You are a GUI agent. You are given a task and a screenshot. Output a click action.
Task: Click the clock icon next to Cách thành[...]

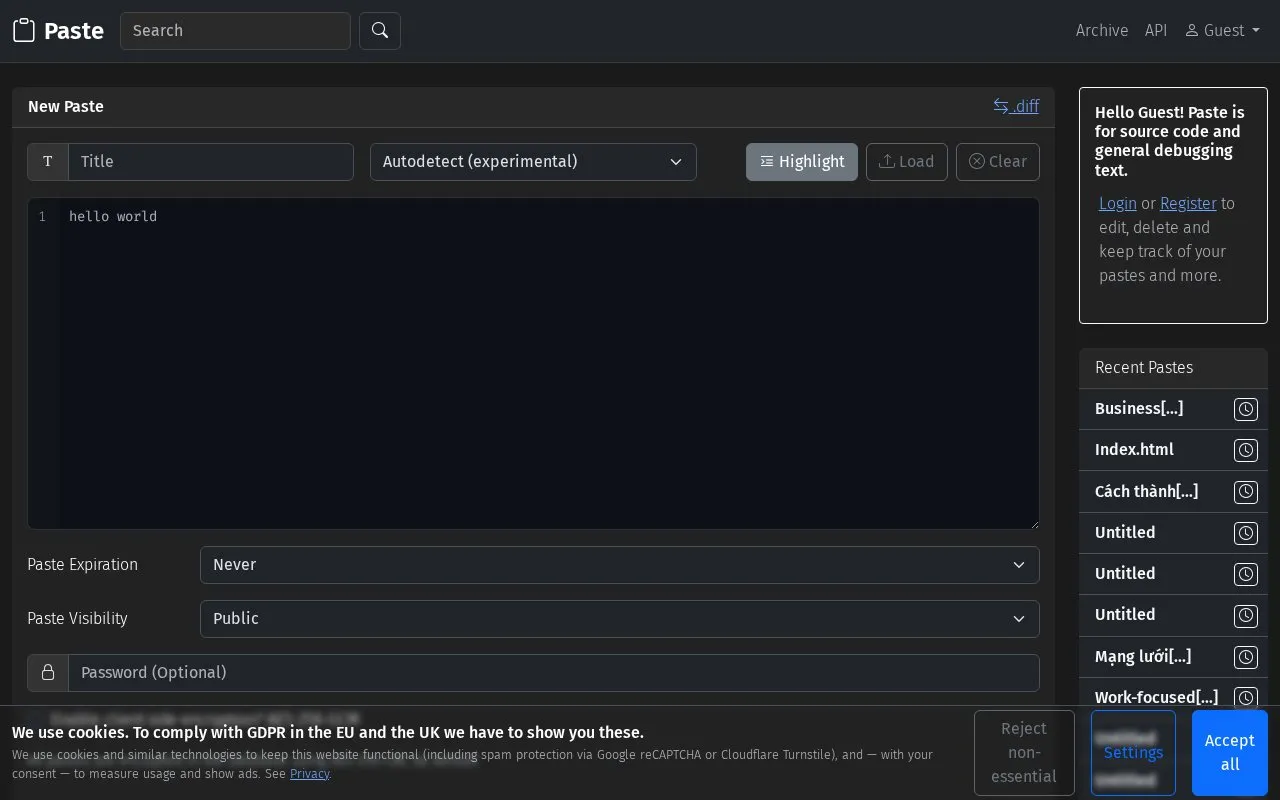point(1246,492)
